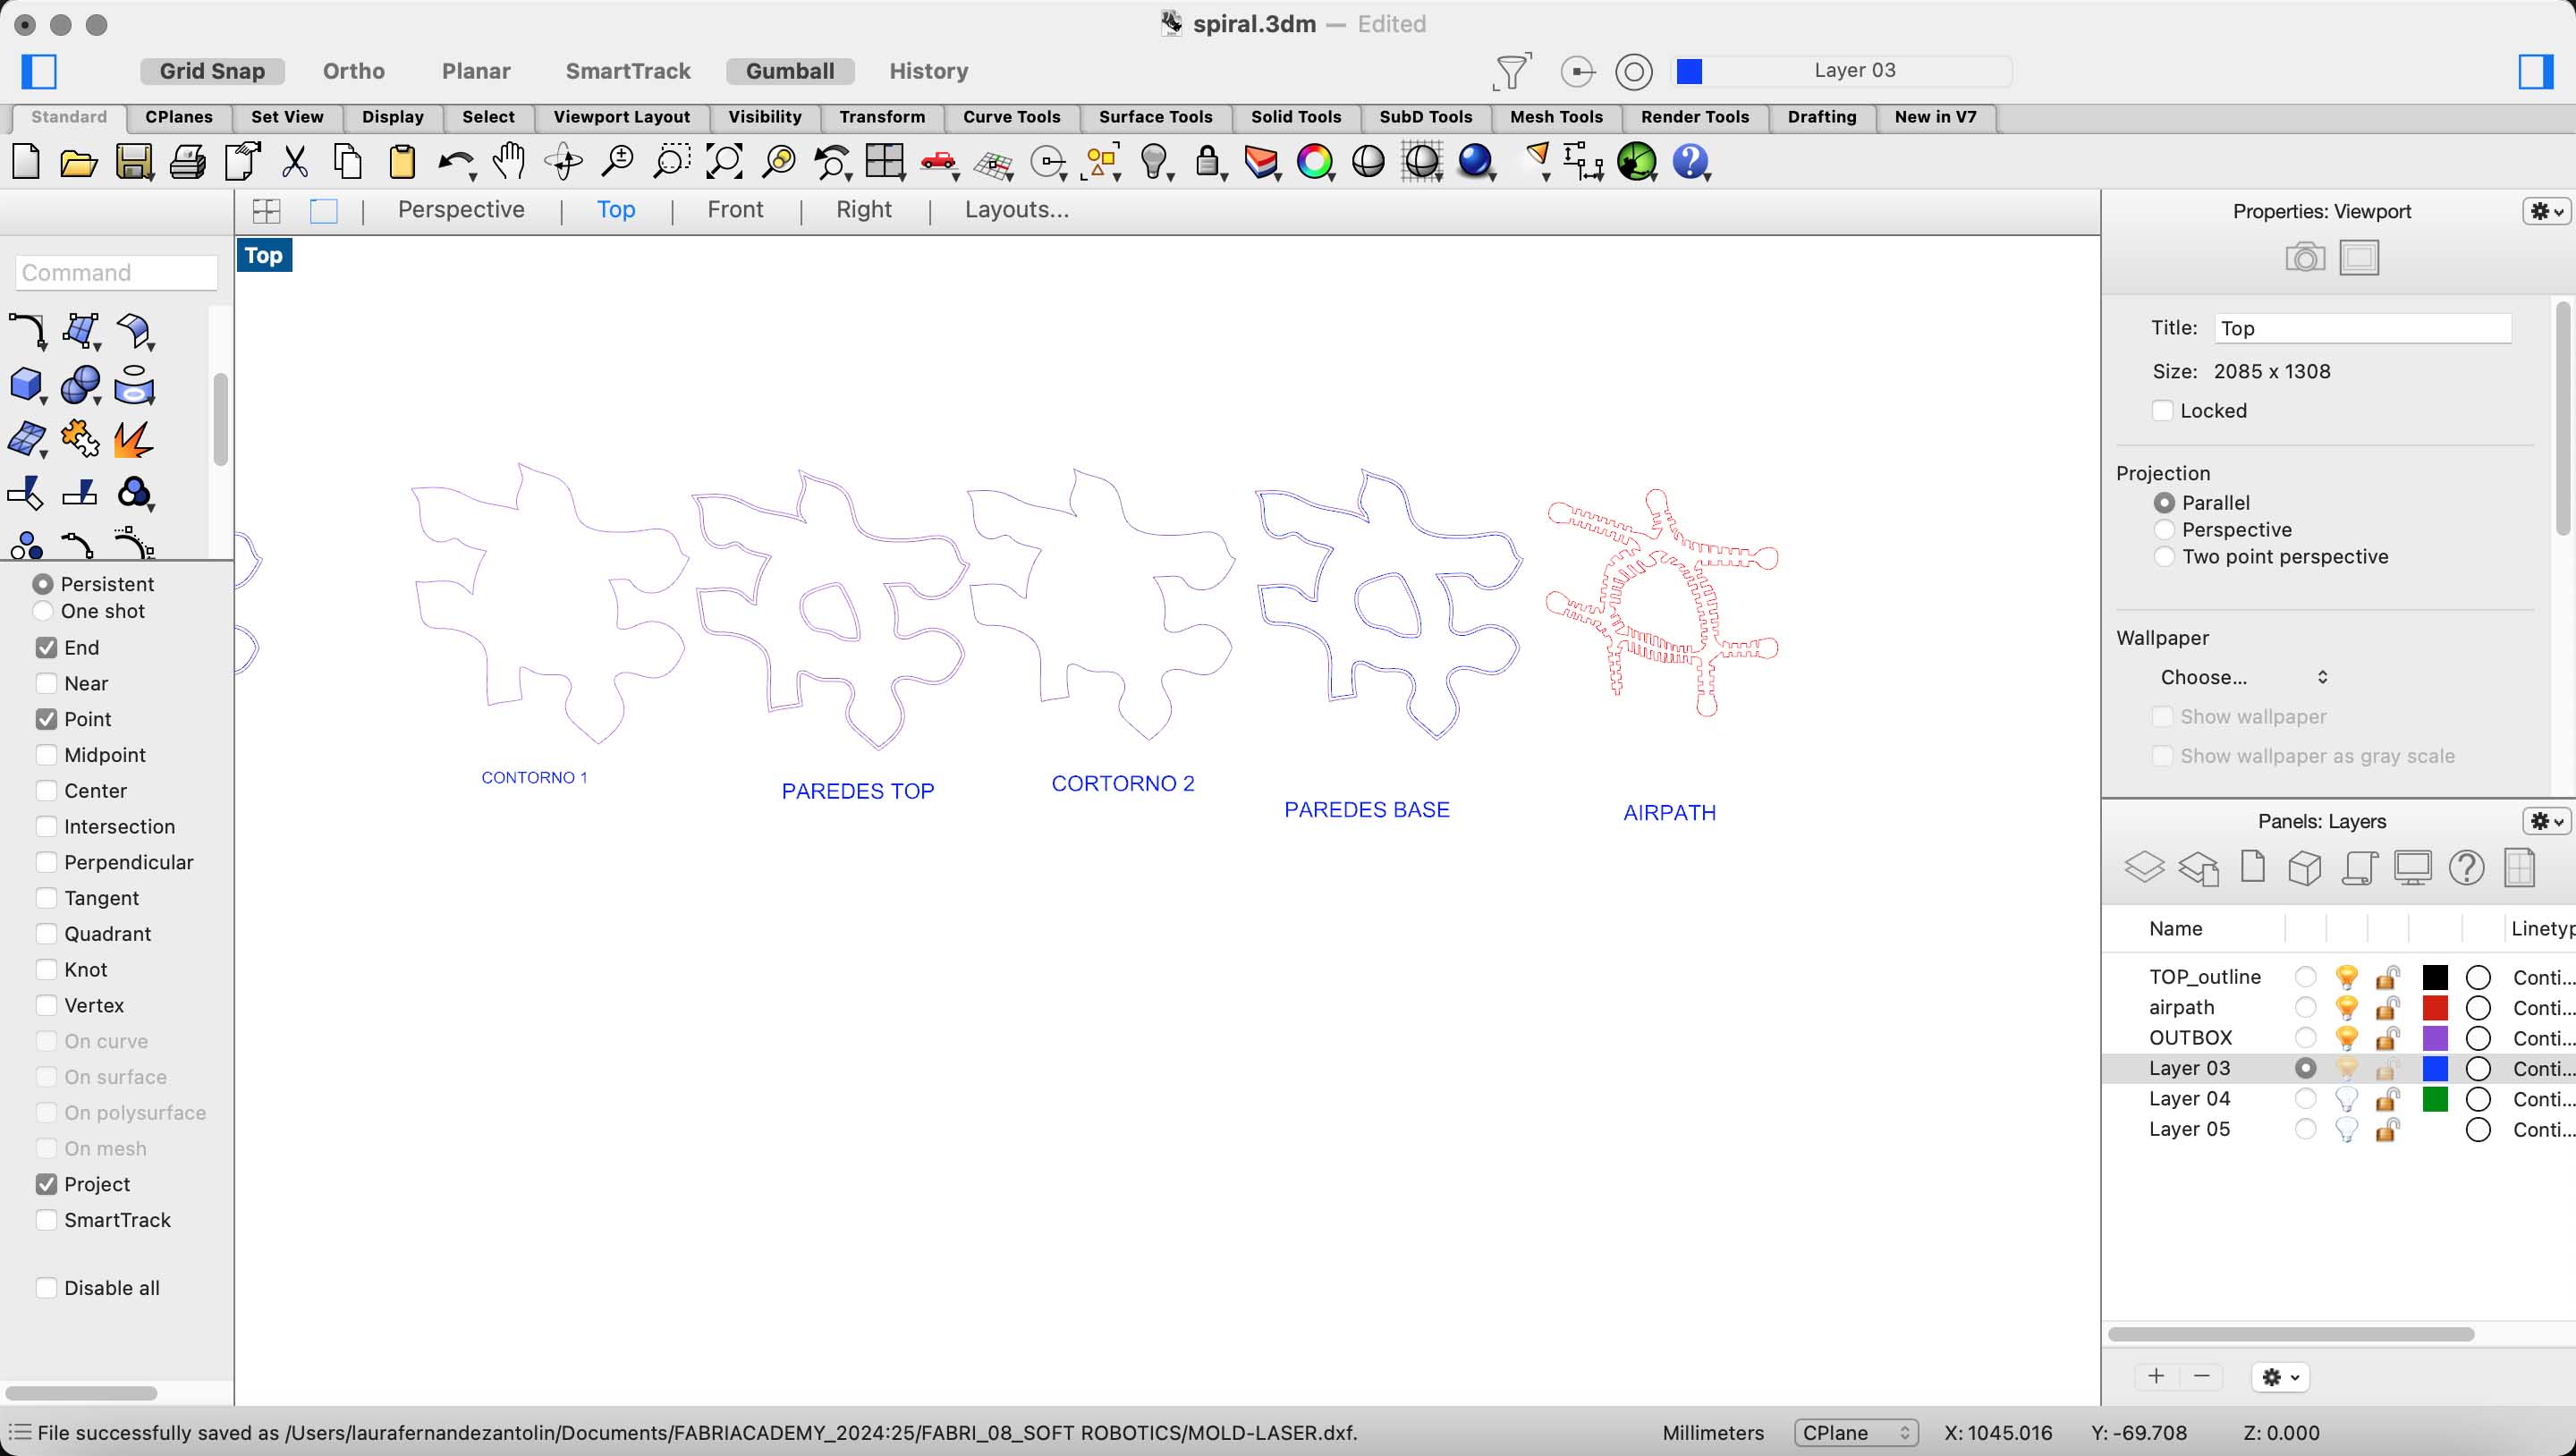Open a file with folder icon
The height and width of the screenshot is (1456, 2576).
click(79, 162)
